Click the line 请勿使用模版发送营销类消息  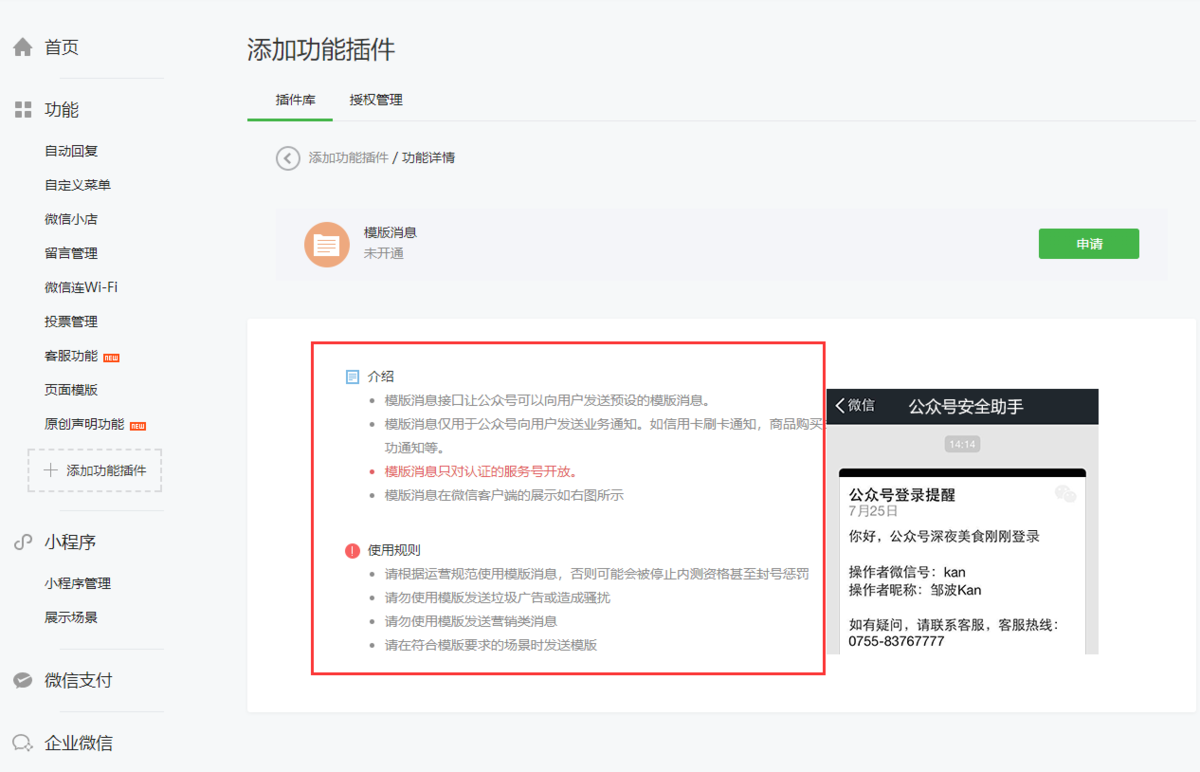point(471,621)
